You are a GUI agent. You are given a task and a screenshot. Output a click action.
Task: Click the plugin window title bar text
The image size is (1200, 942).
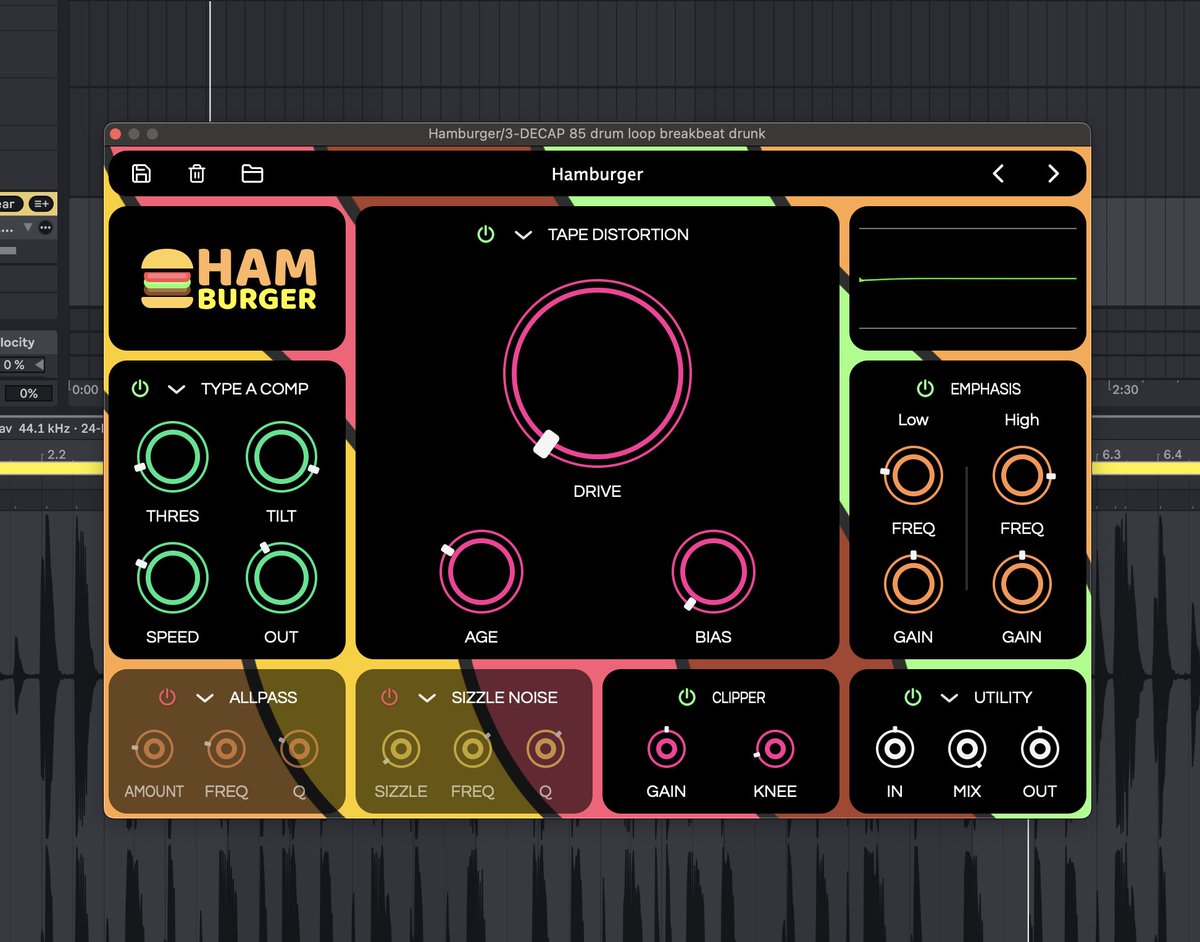597,133
